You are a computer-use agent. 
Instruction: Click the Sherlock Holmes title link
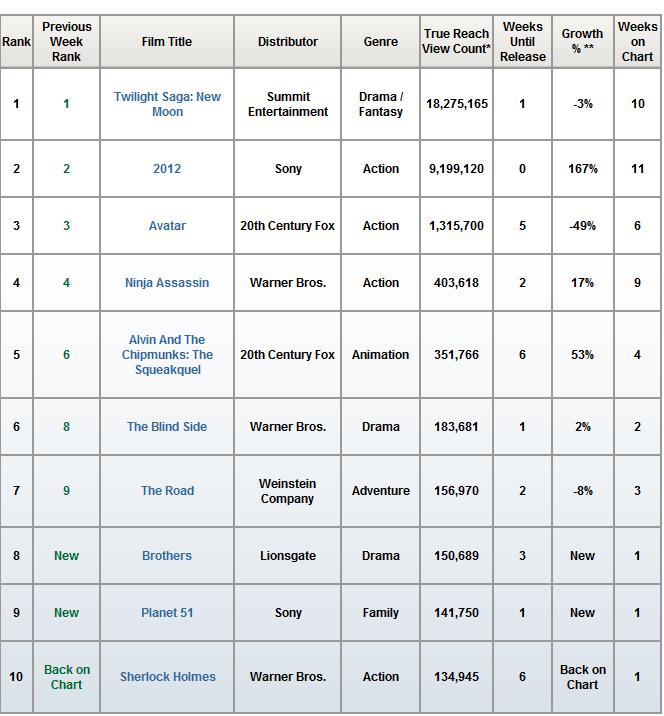167,677
